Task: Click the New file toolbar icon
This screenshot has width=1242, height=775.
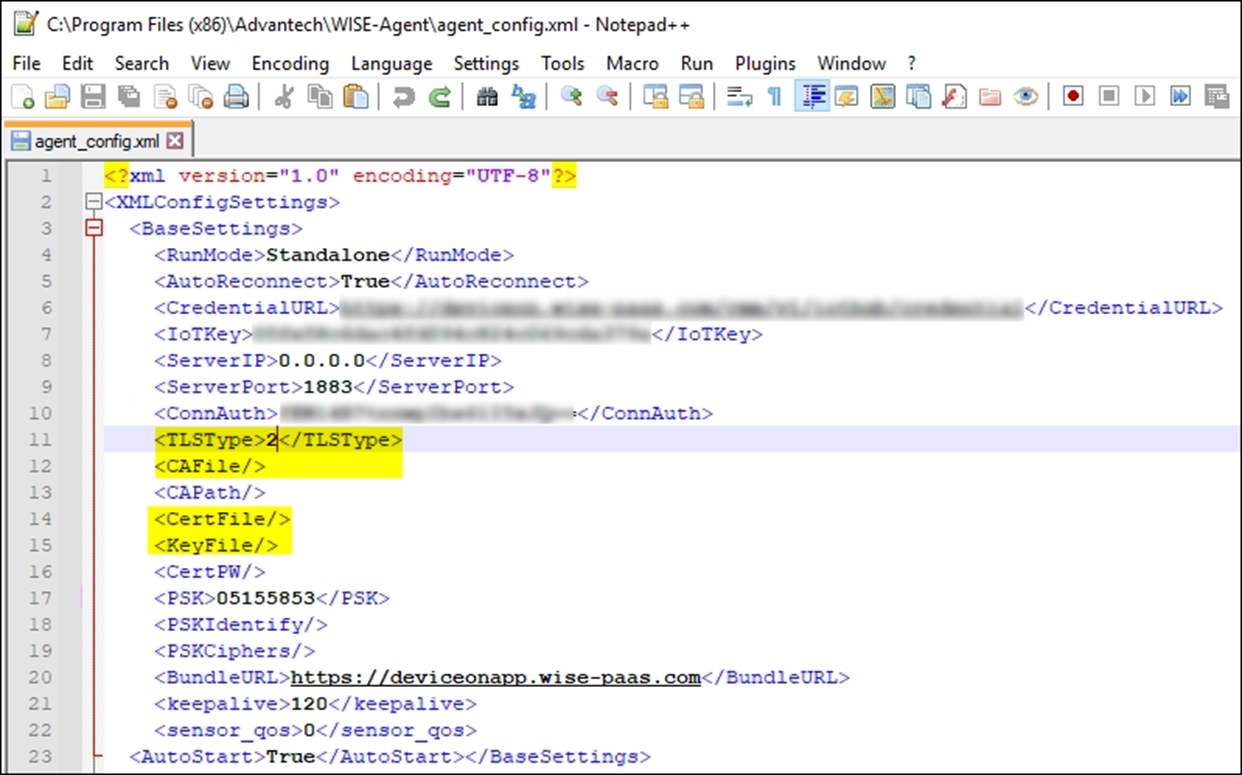Action: pos(23,97)
